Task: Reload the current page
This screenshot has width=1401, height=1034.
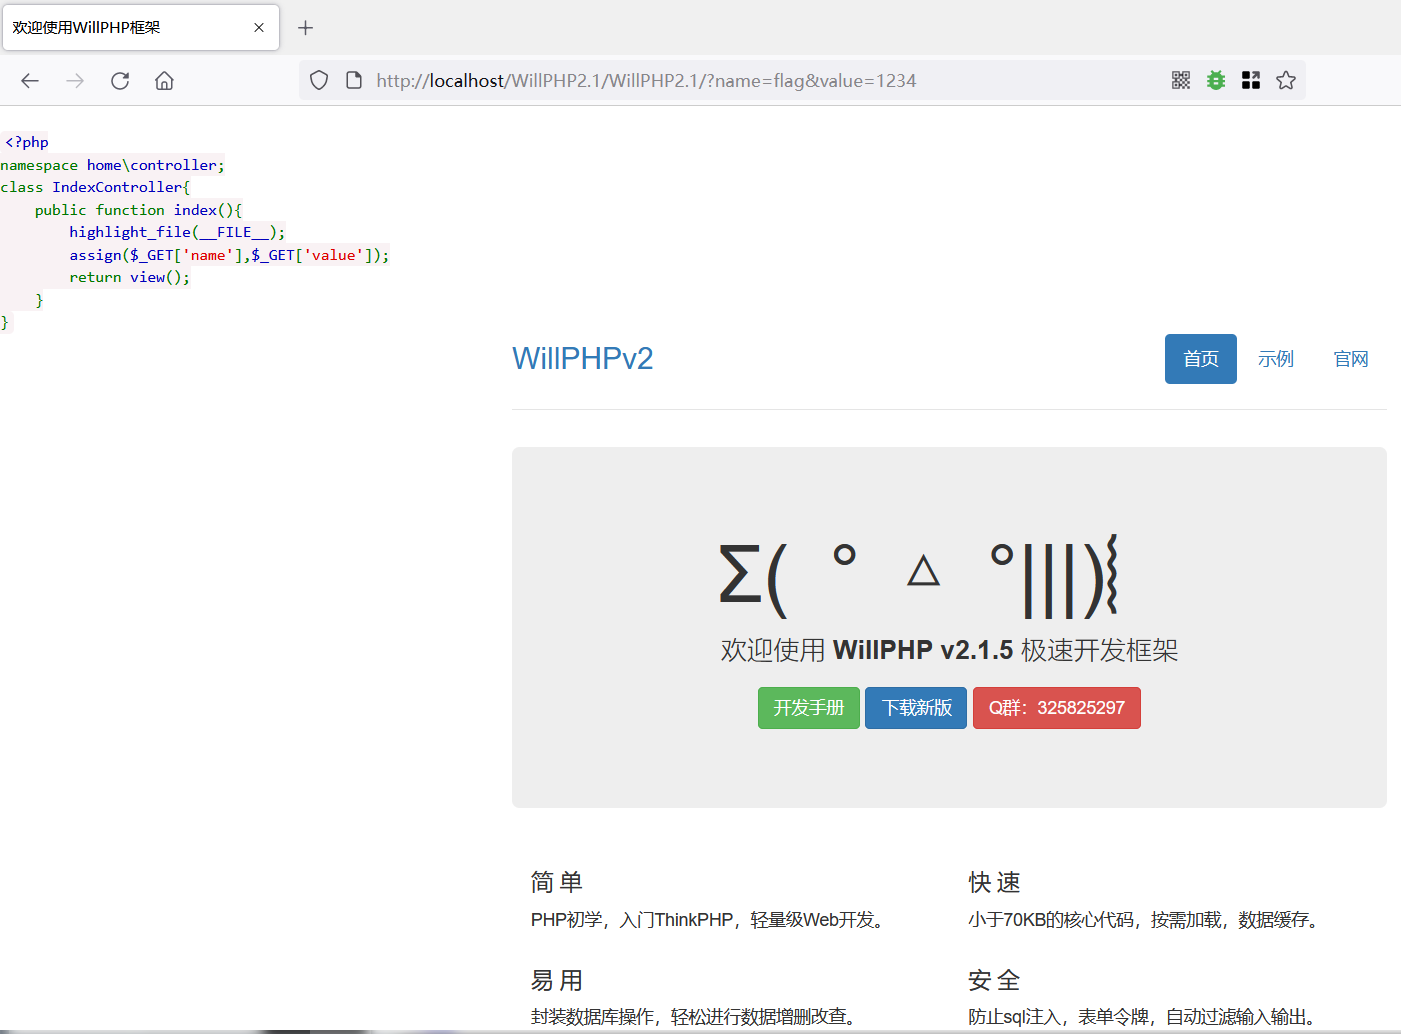Action: [x=120, y=81]
